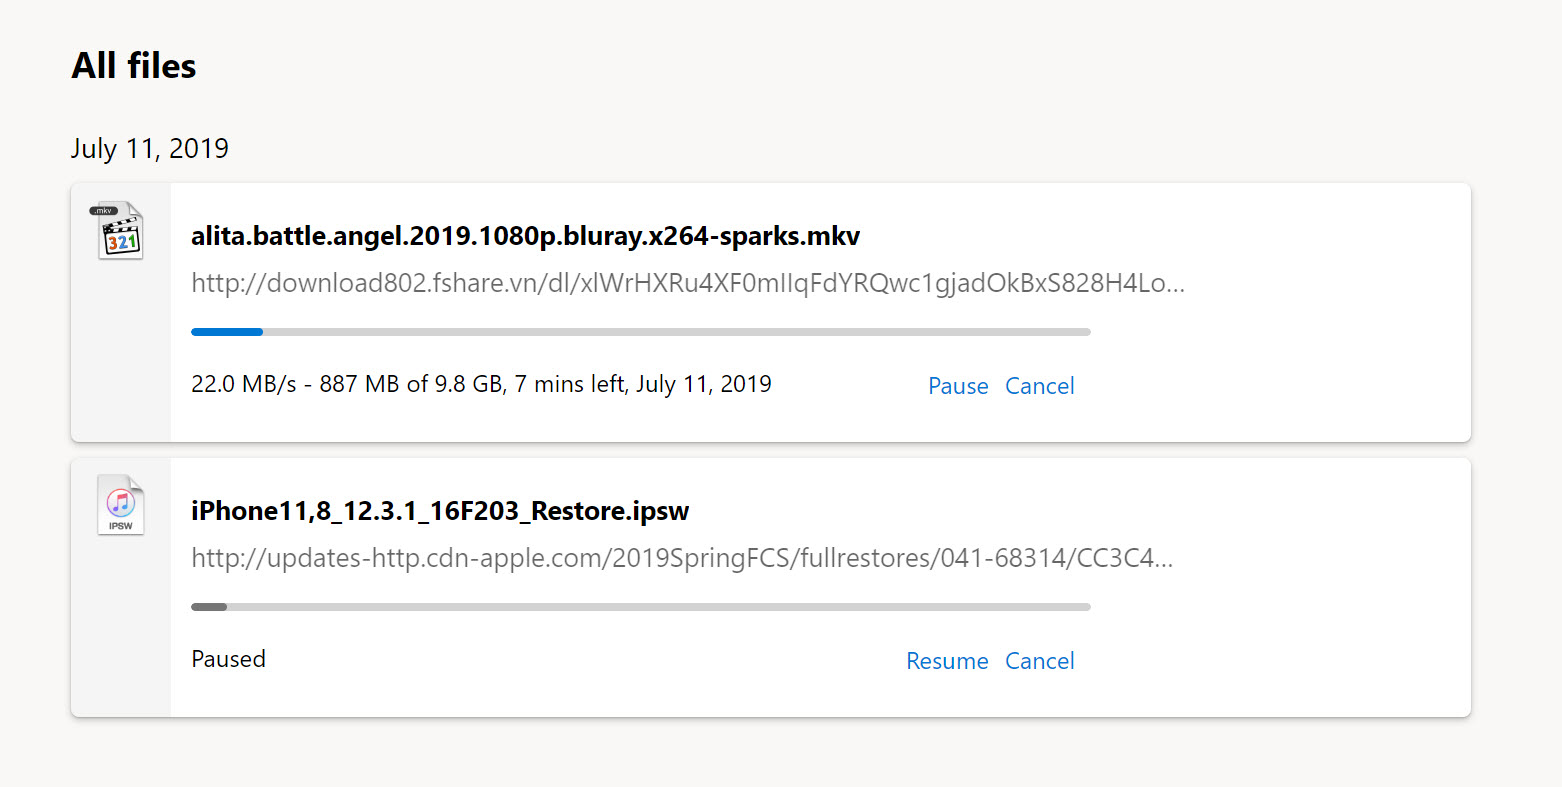This screenshot has width=1562, height=787.
Task: Click the dark filled part of the ipsw progress bar
Action: (209, 607)
